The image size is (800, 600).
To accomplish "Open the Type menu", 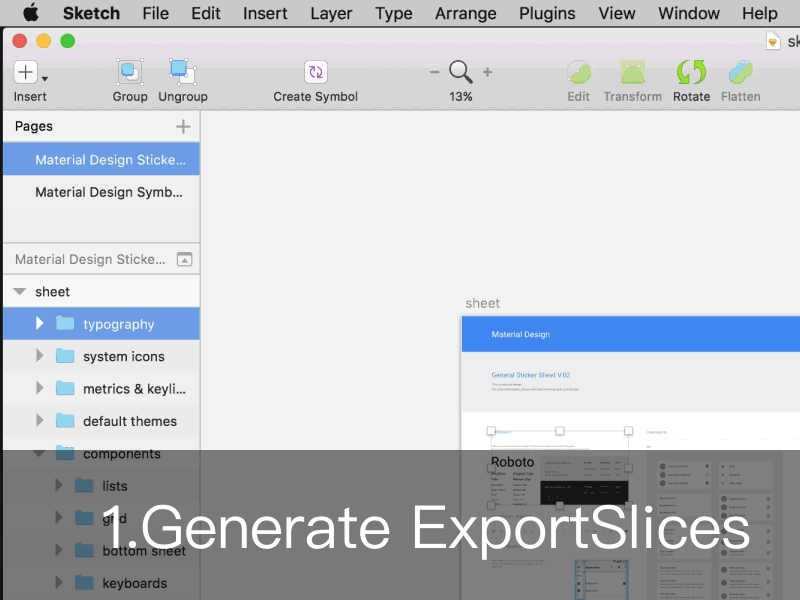I will (x=393, y=13).
